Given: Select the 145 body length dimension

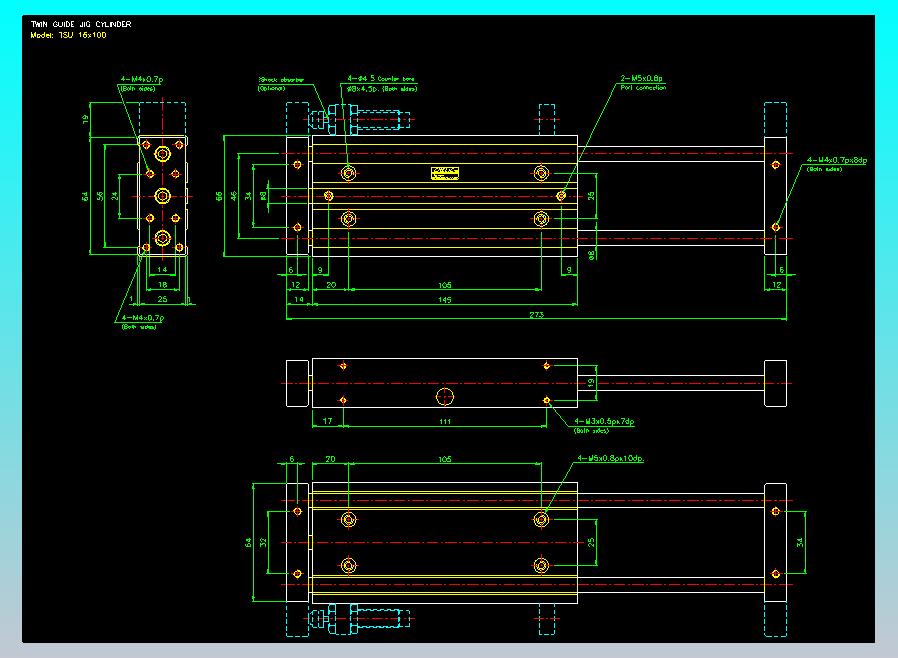Looking at the screenshot, I should [443, 299].
